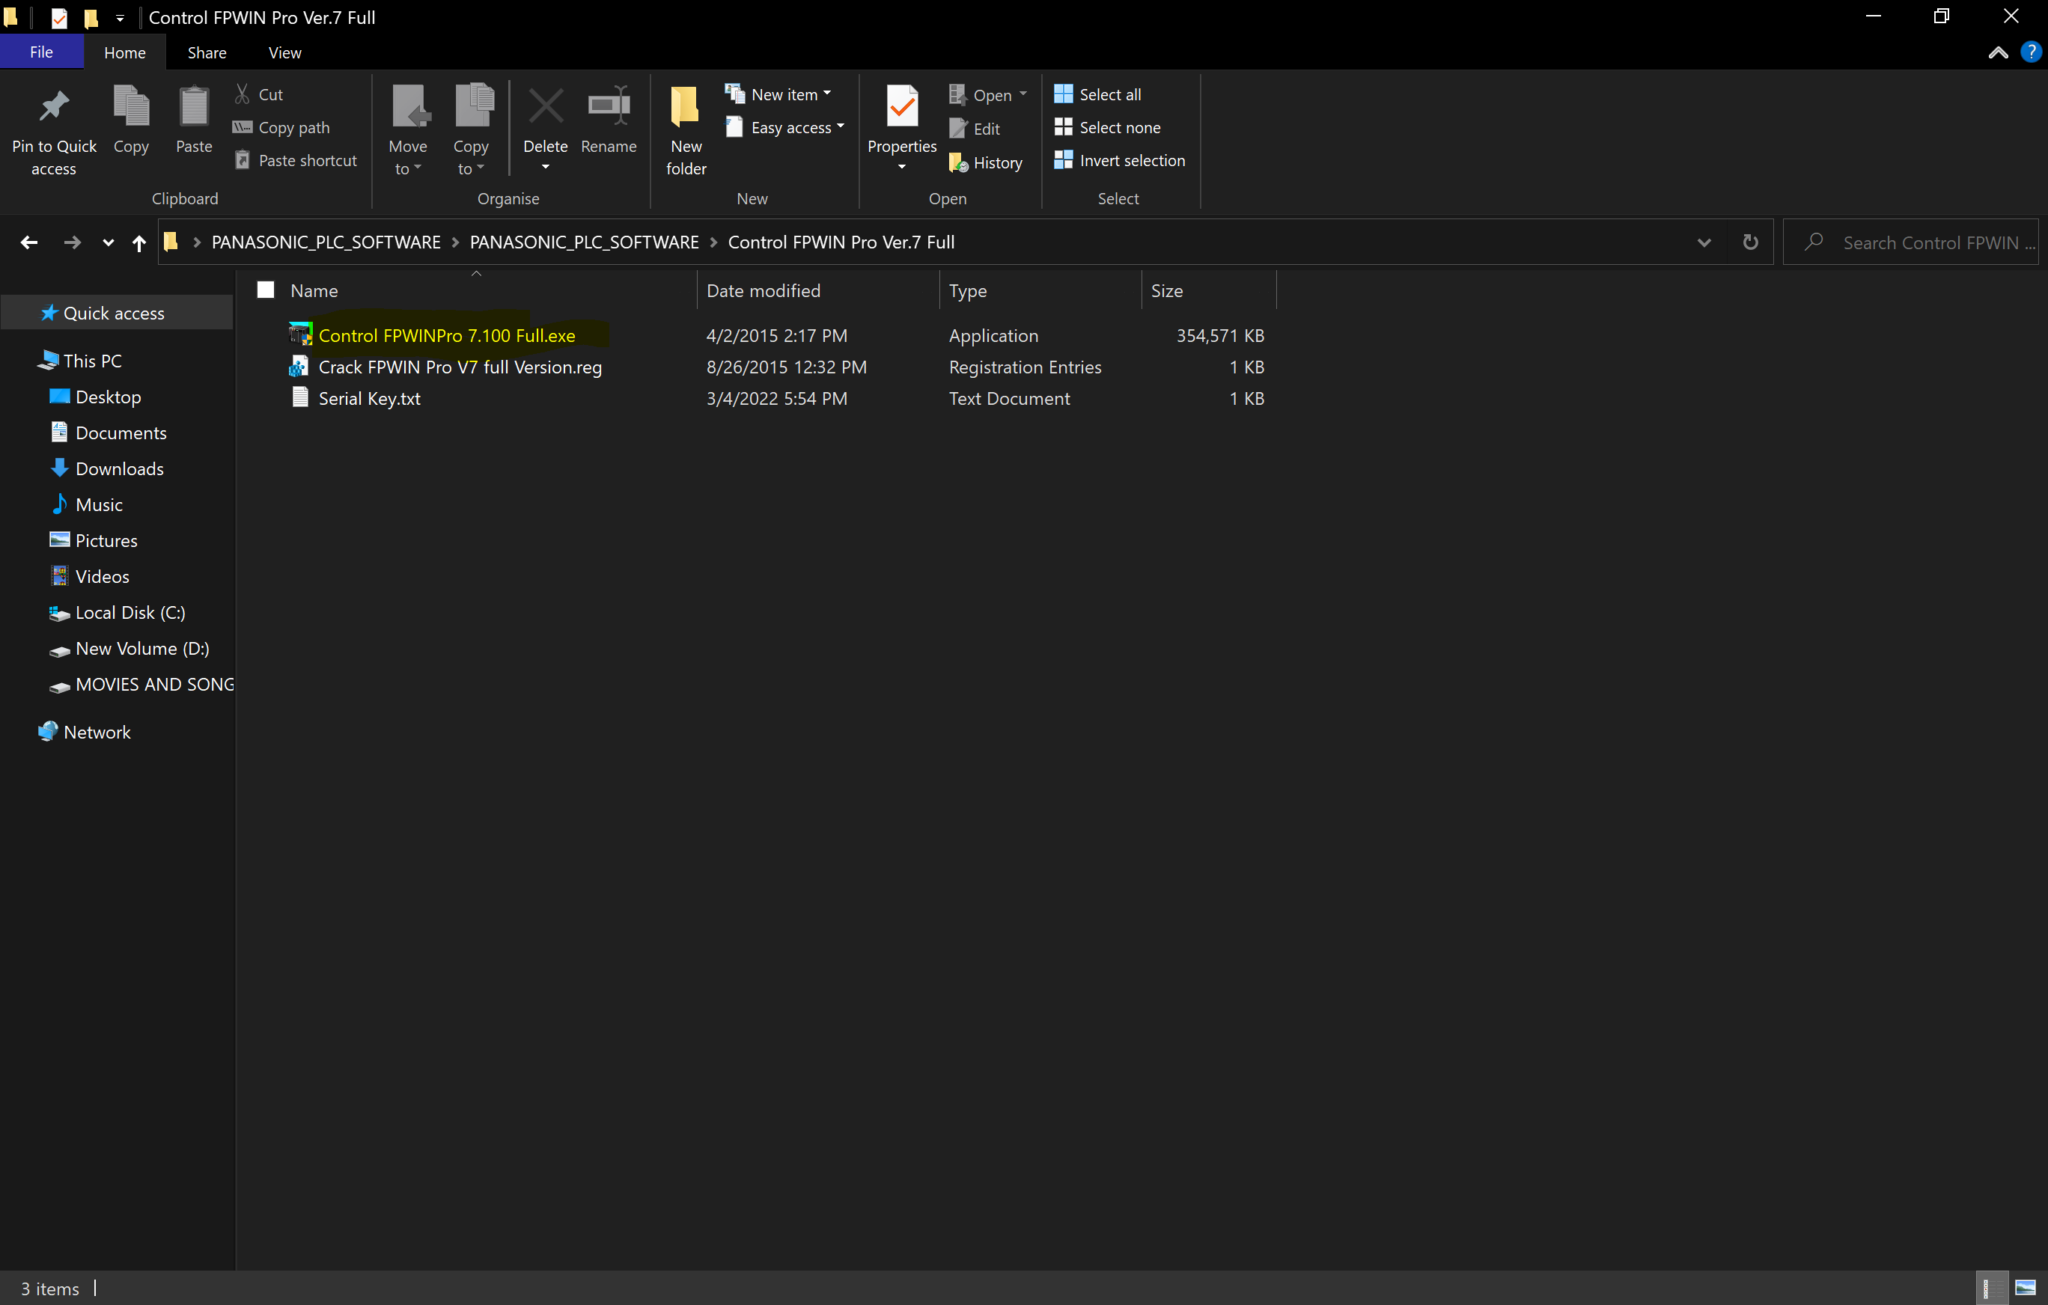Click the Invert selection icon
Viewport: 2048px width, 1305px height.
click(1063, 160)
